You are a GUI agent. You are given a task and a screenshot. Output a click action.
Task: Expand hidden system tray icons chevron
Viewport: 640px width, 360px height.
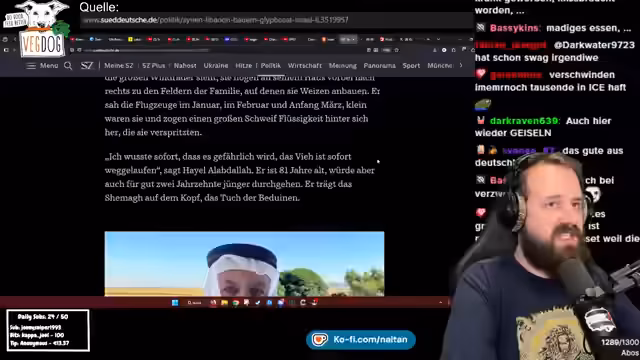click(440, 302)
